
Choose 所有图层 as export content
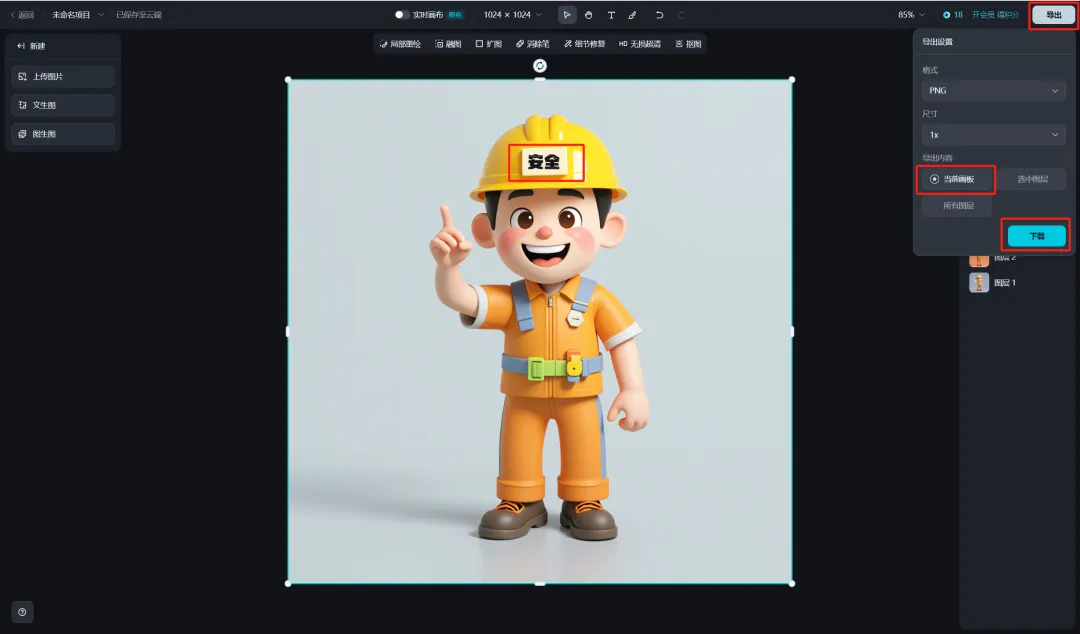pos(957,206)
